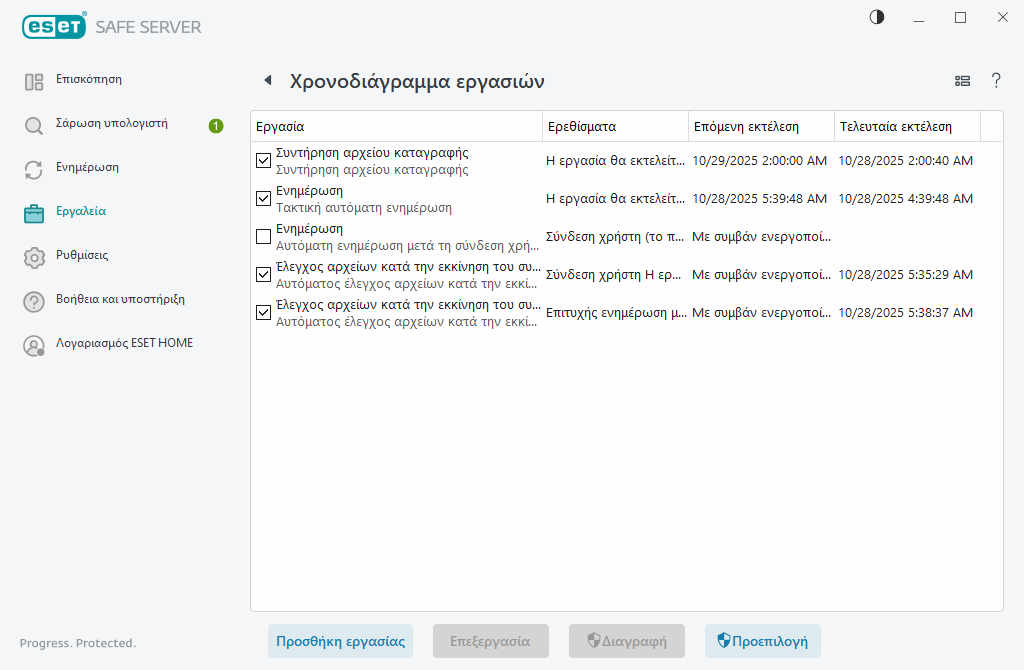Uncheck the Τακτική αυτόματη ενημέρωση task

point(263,199)
